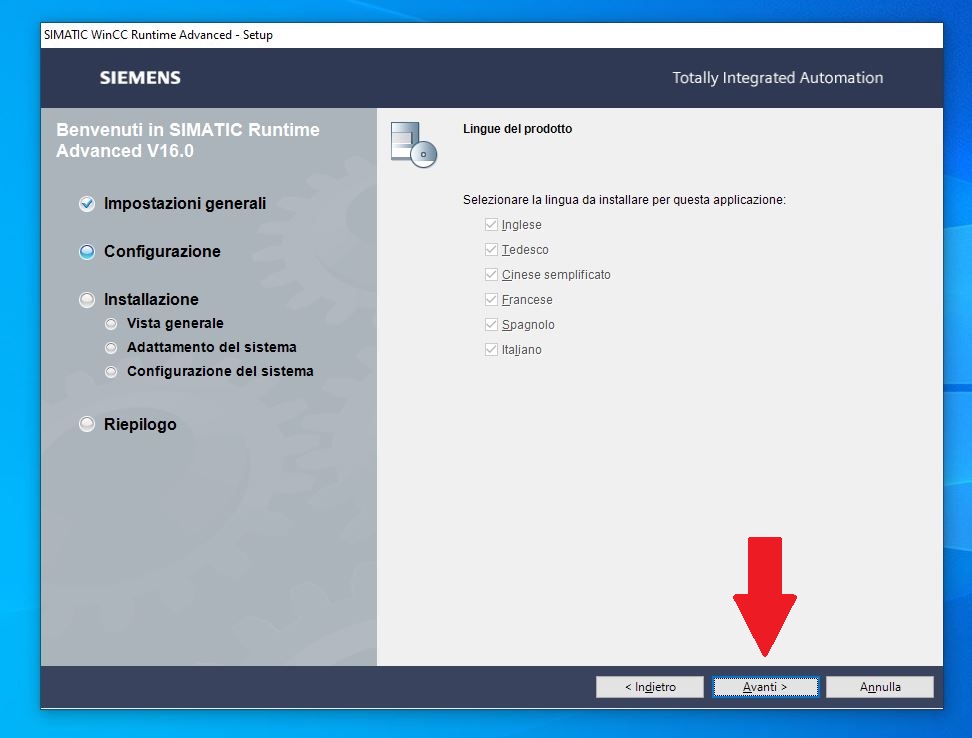Click the Configurazione del sistema bullet icon
This screenshot has height=738, width=972.
click(111, 372)
